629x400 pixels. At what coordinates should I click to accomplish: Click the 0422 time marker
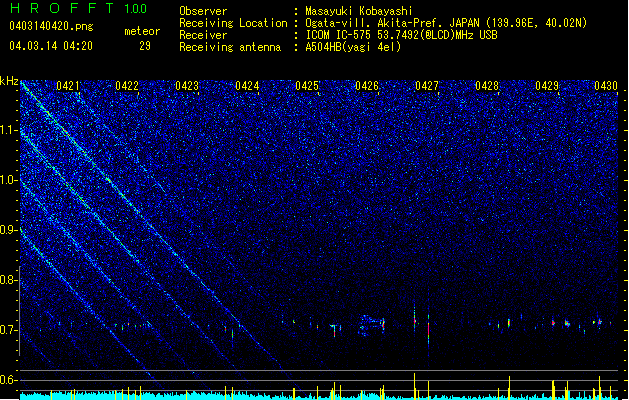tap(127, 86)
